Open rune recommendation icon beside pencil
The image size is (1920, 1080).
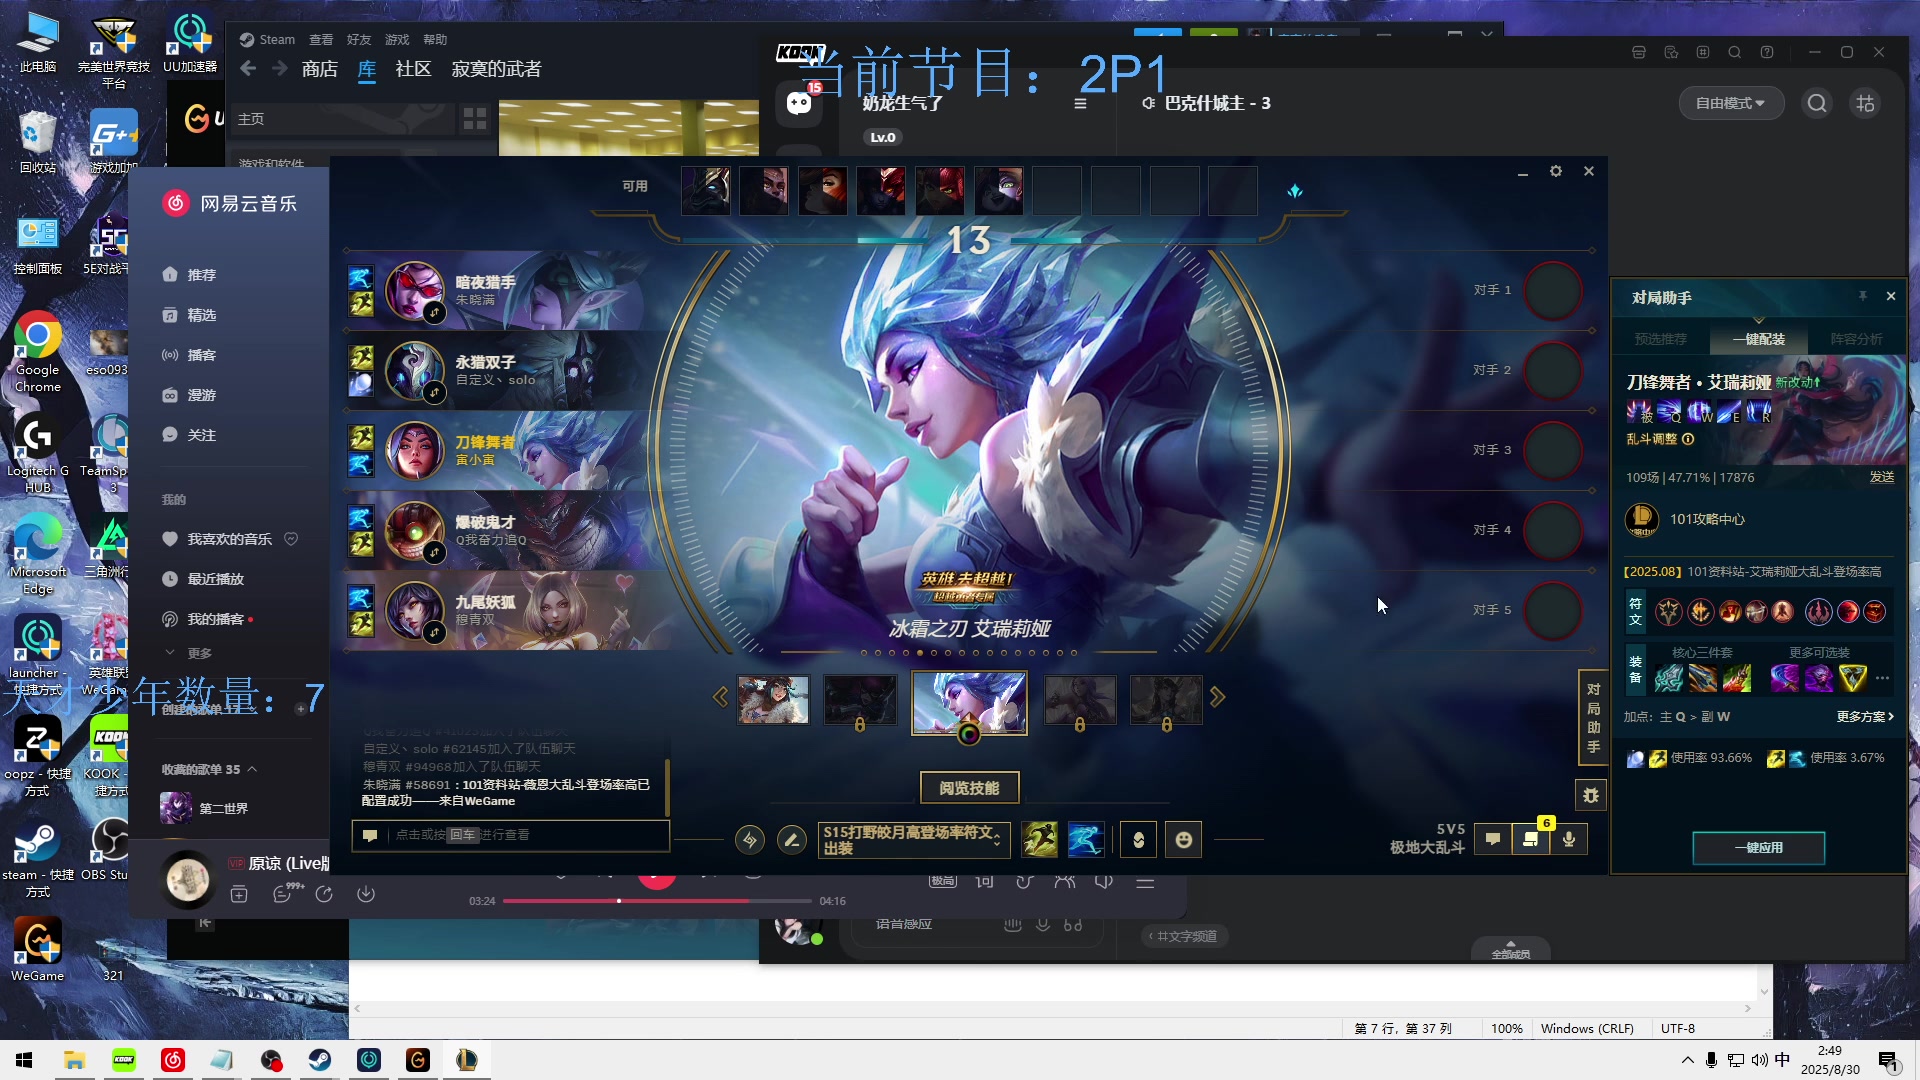coord(750,840)
